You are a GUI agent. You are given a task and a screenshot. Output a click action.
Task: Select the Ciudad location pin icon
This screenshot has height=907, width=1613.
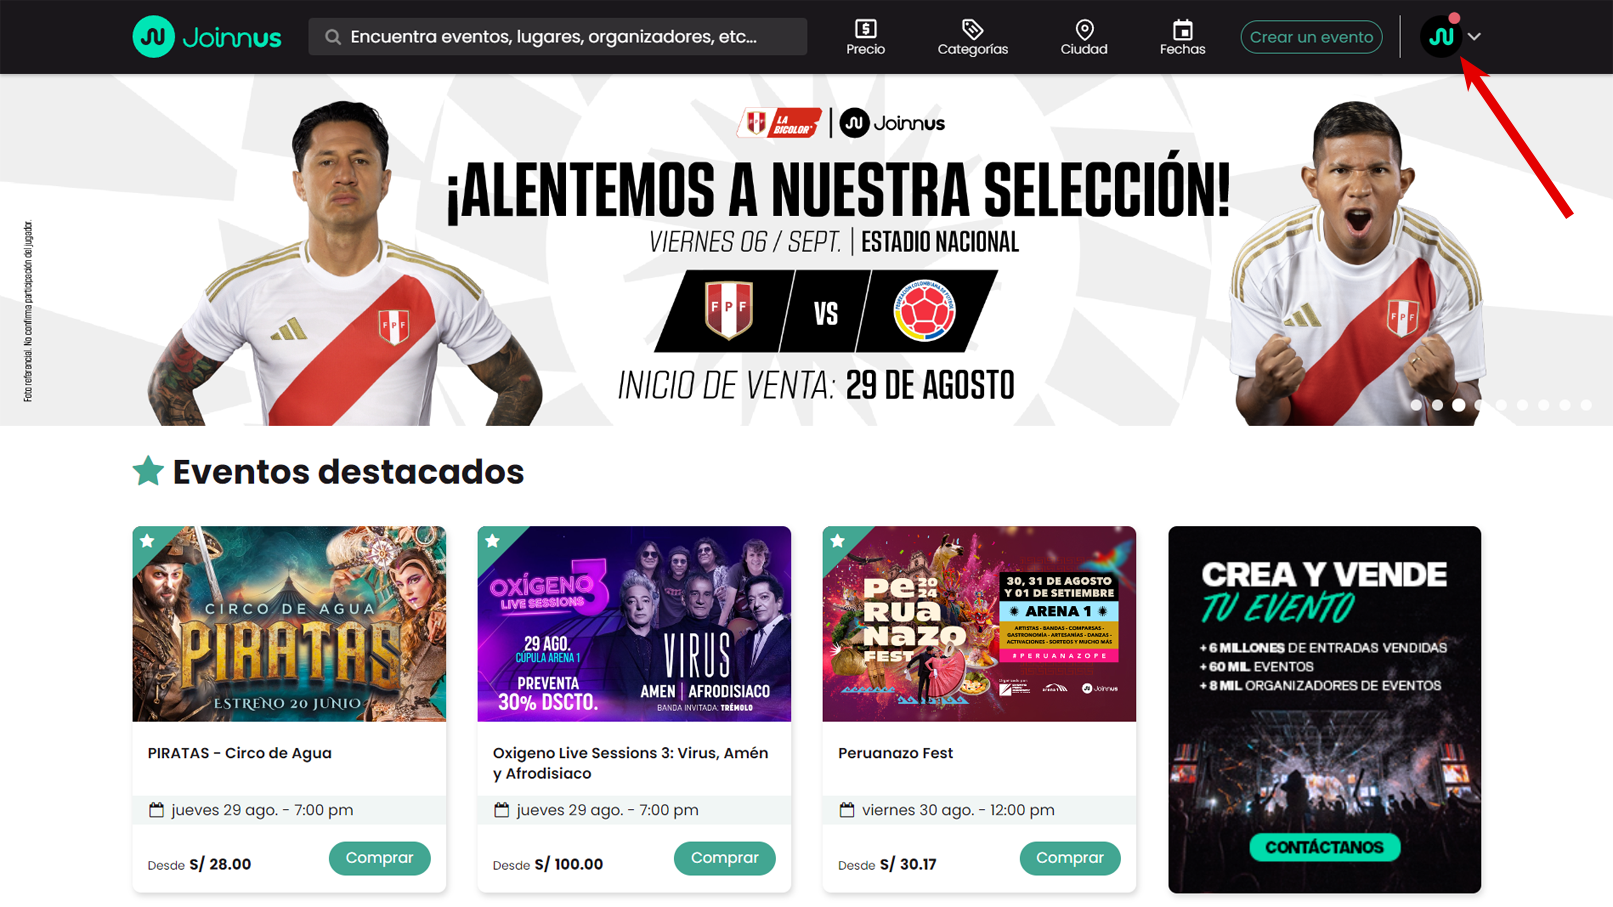tap(1084, 29)
